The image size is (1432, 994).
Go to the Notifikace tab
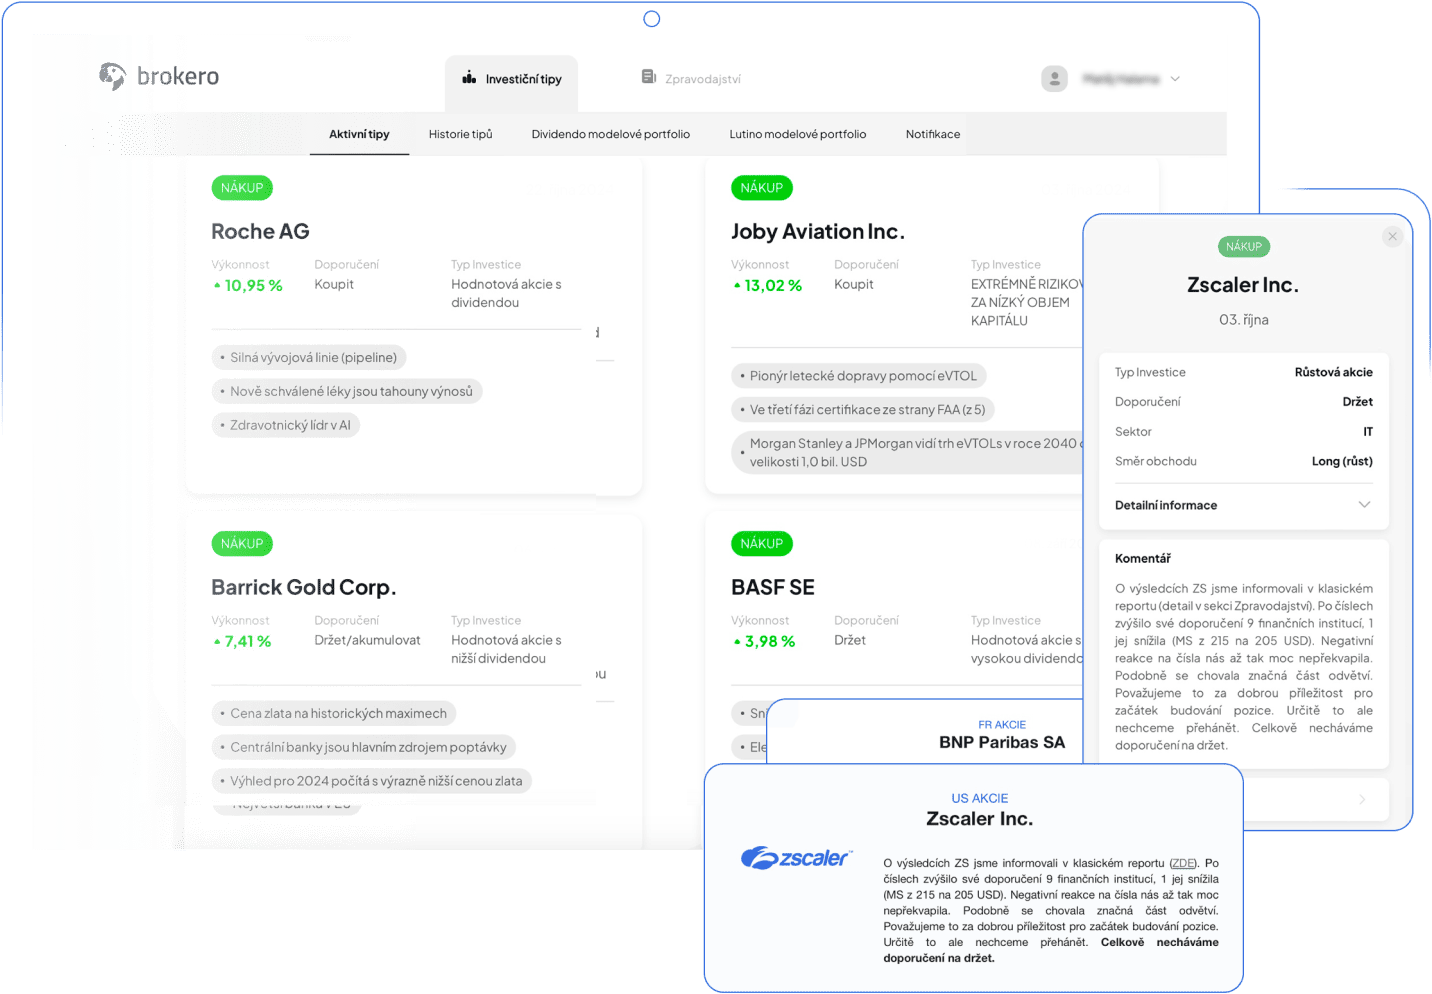(932, 134)
